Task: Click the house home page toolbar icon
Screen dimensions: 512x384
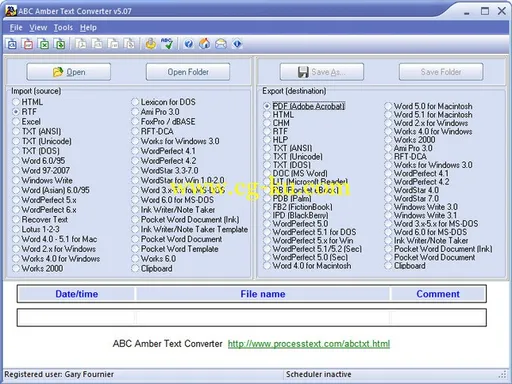Action: coord(205,44)
